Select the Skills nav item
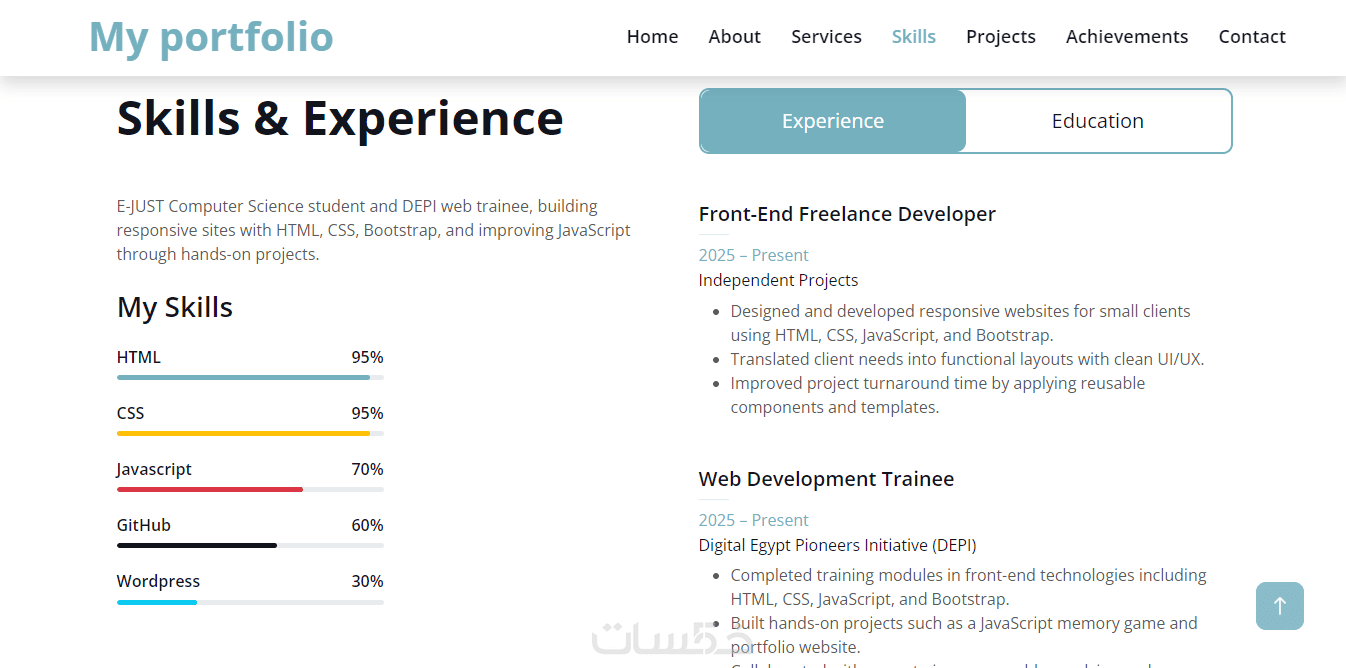This screenshot has width=1346, height=668. tap(913, 37)
